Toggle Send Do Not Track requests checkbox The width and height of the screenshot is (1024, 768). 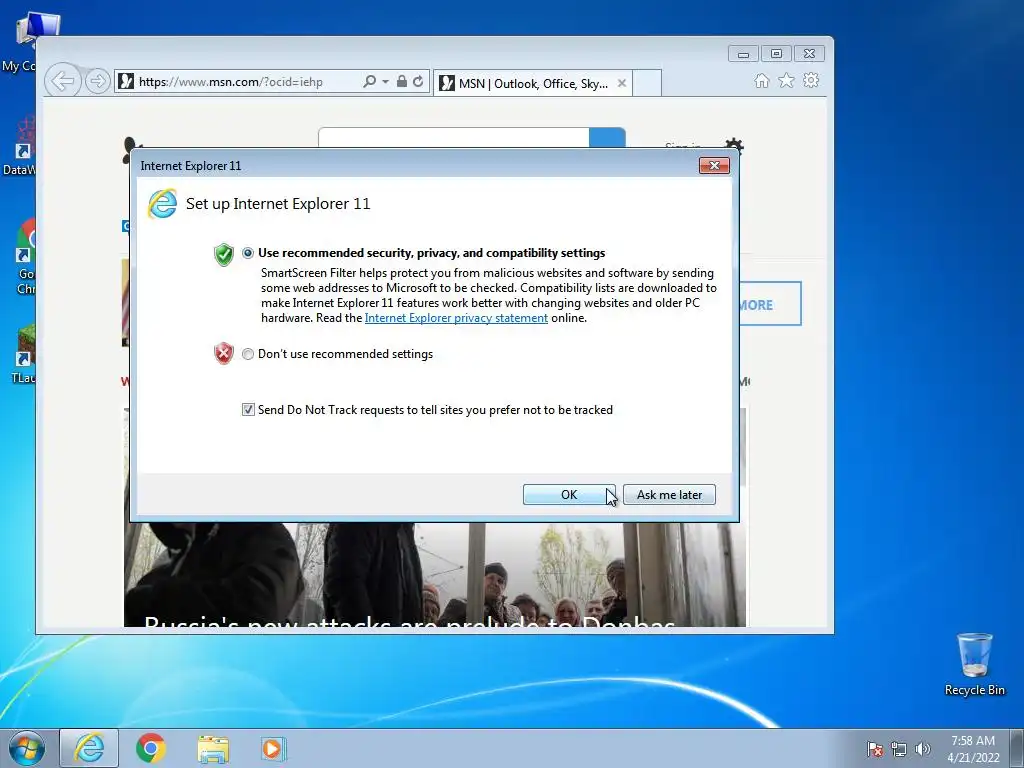(248, 409)
